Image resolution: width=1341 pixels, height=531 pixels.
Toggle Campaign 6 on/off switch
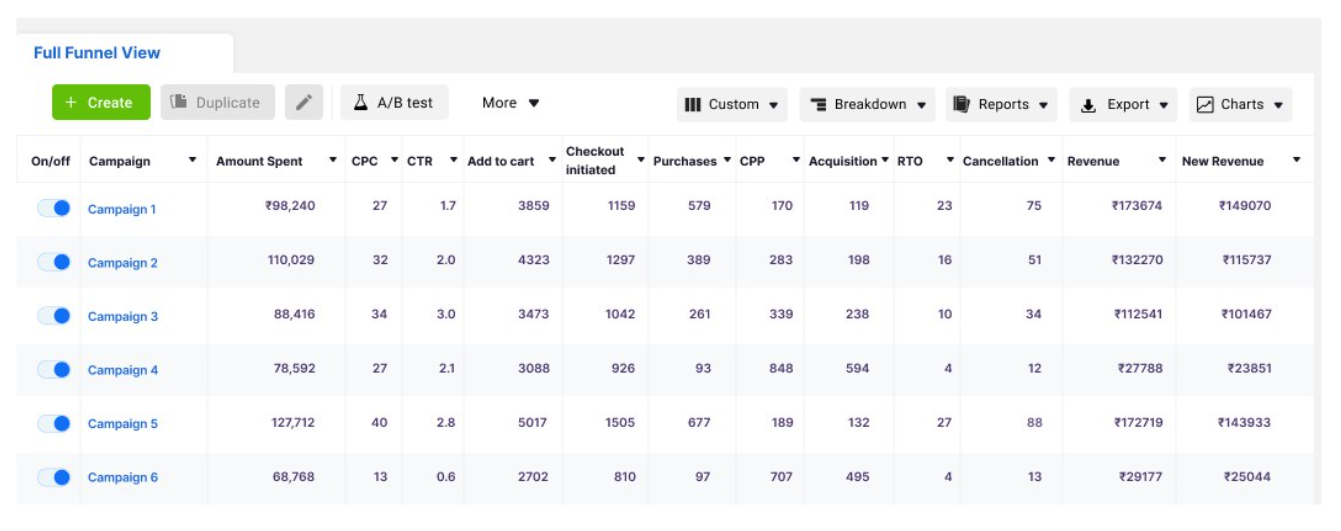click(x=54, y=477)
